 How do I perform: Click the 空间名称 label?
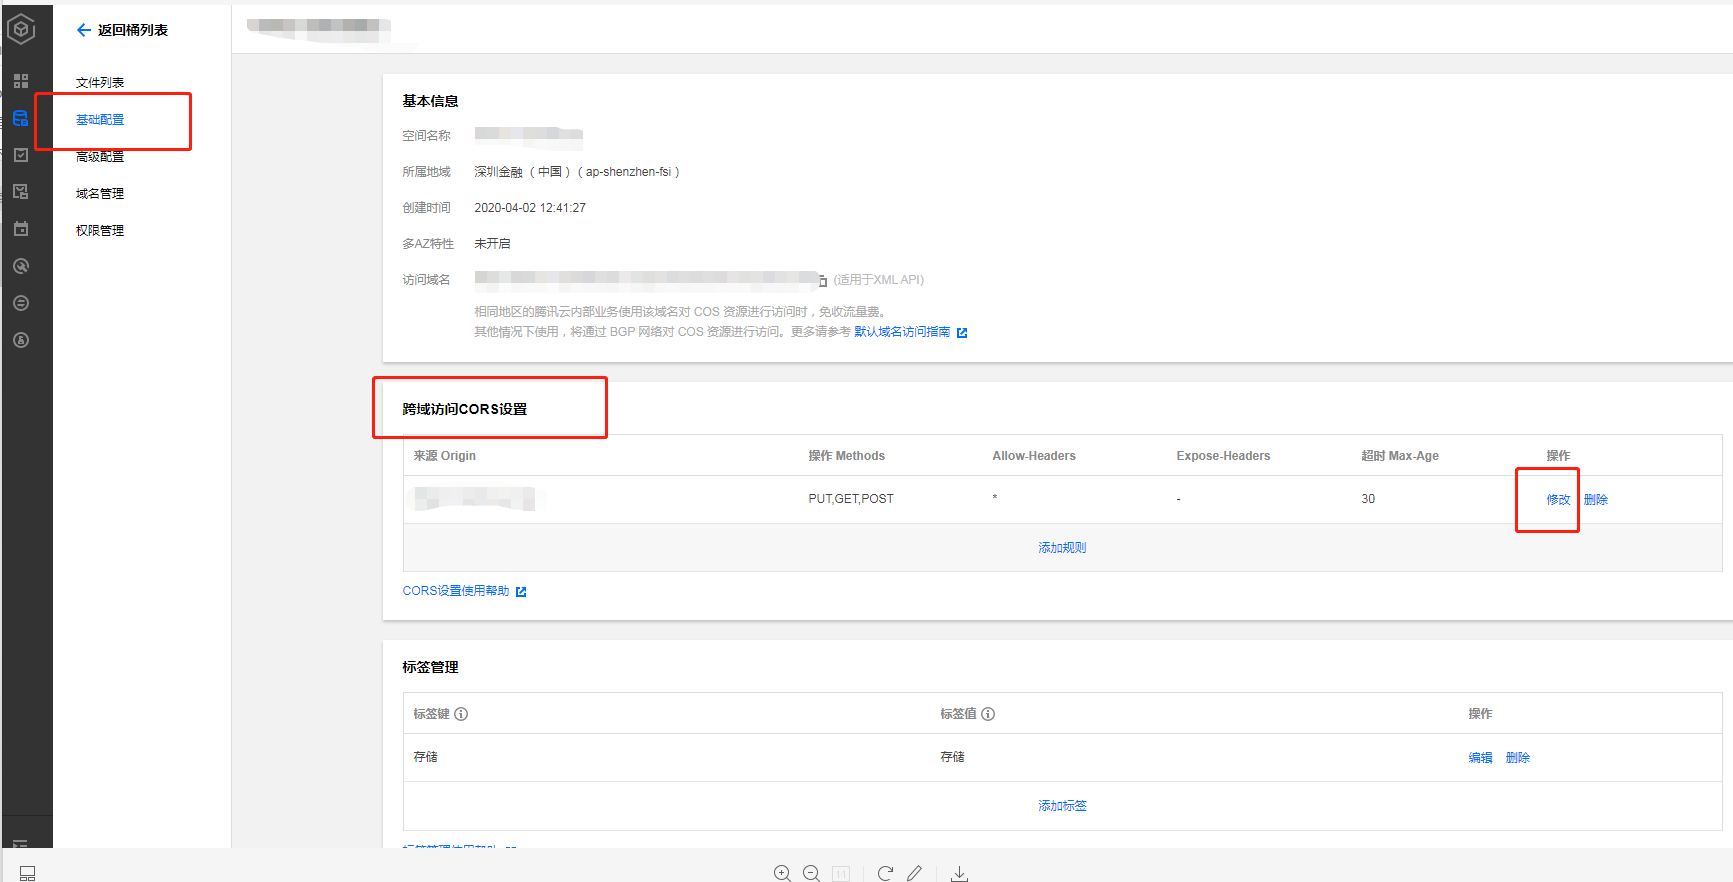[426, 136]
